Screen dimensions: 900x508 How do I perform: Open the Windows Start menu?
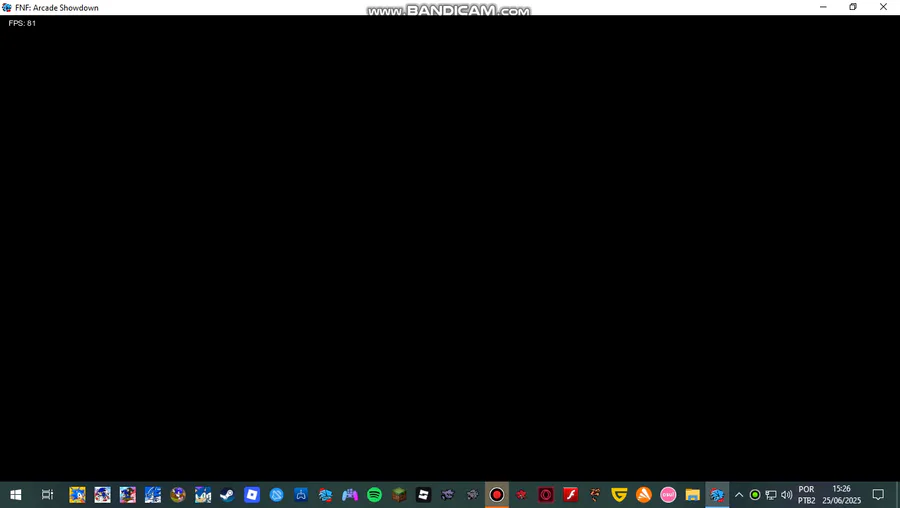[15, 494]
